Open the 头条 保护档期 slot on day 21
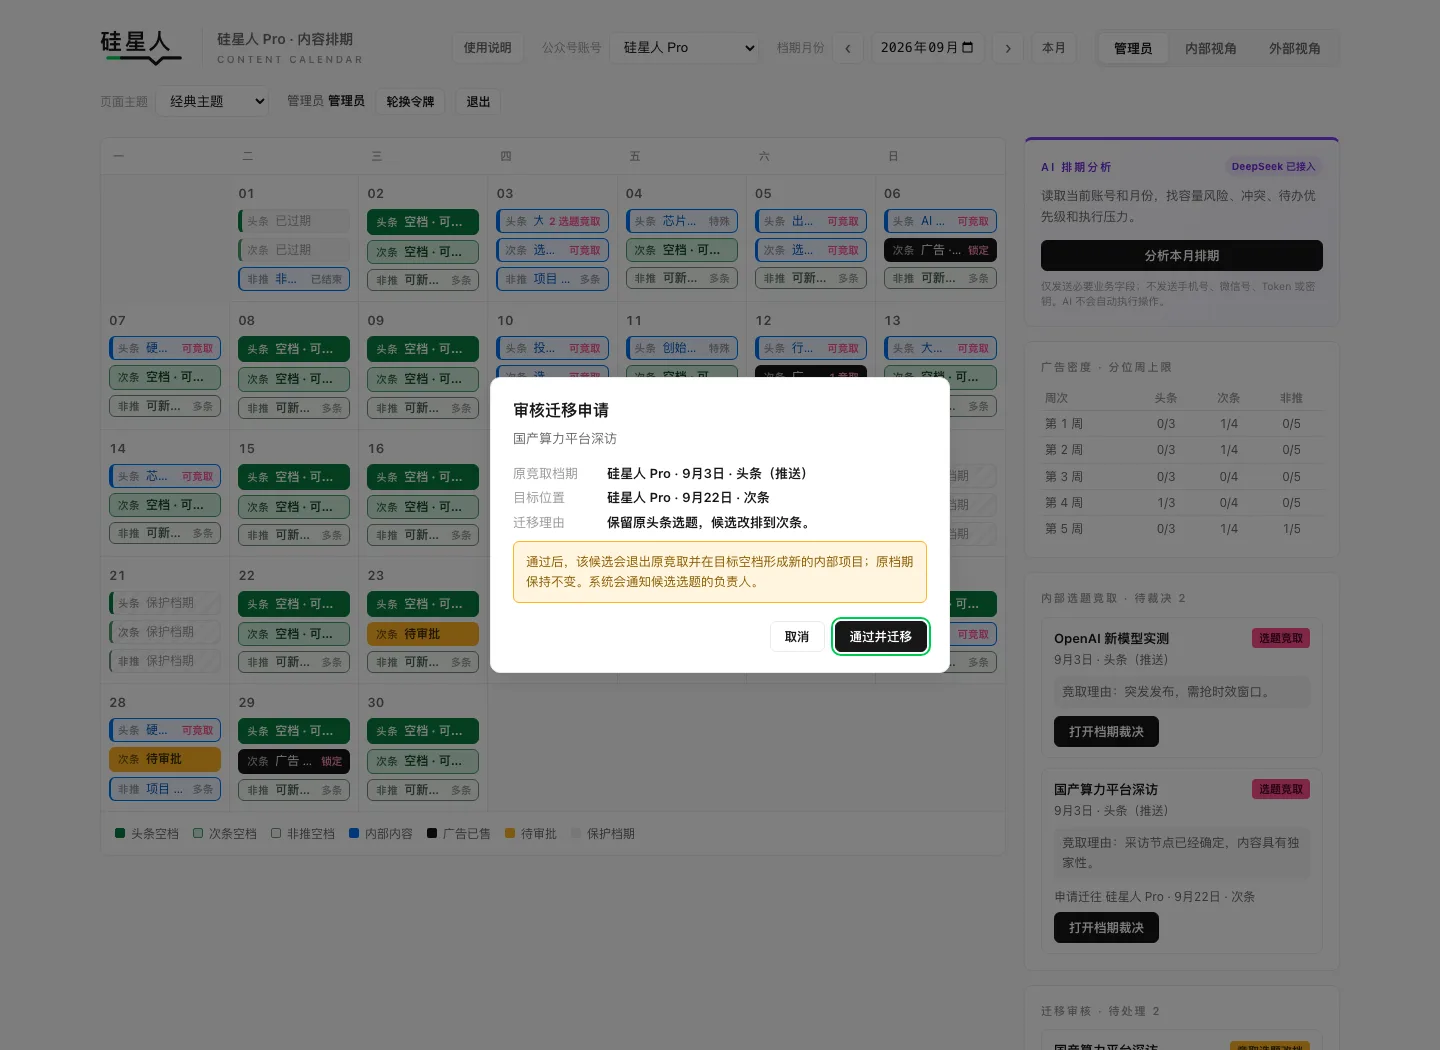 [165, 603]
